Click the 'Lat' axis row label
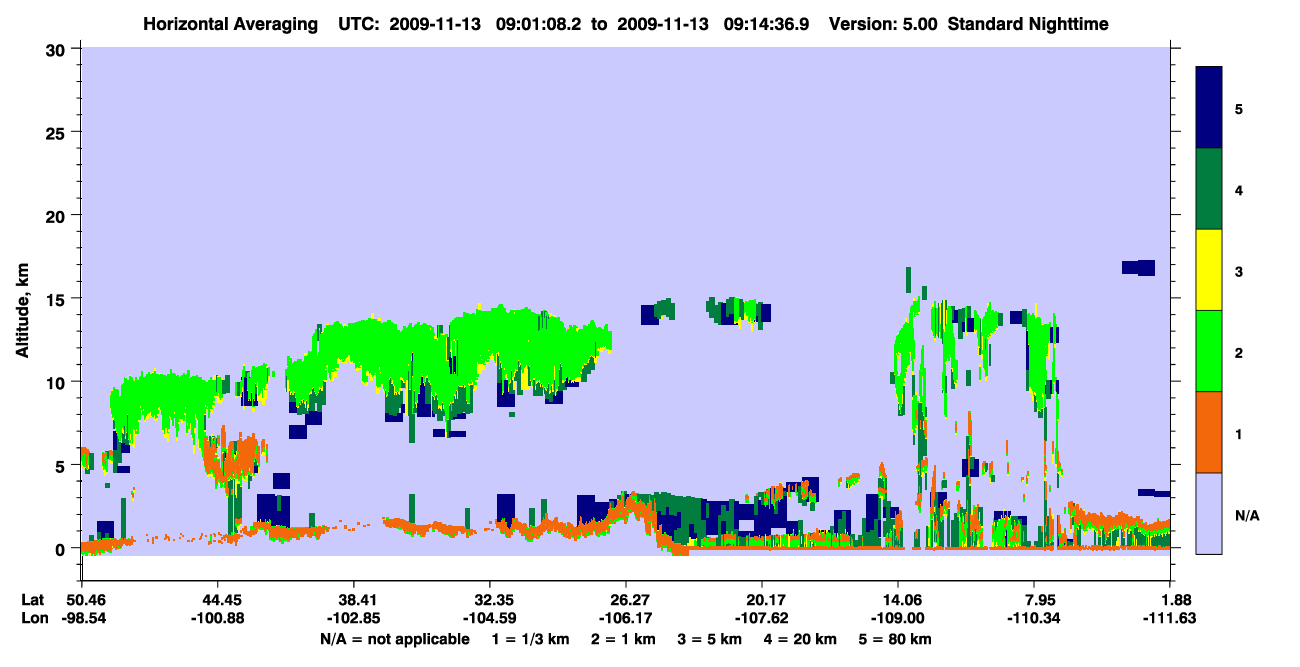 tap(32, 600)
